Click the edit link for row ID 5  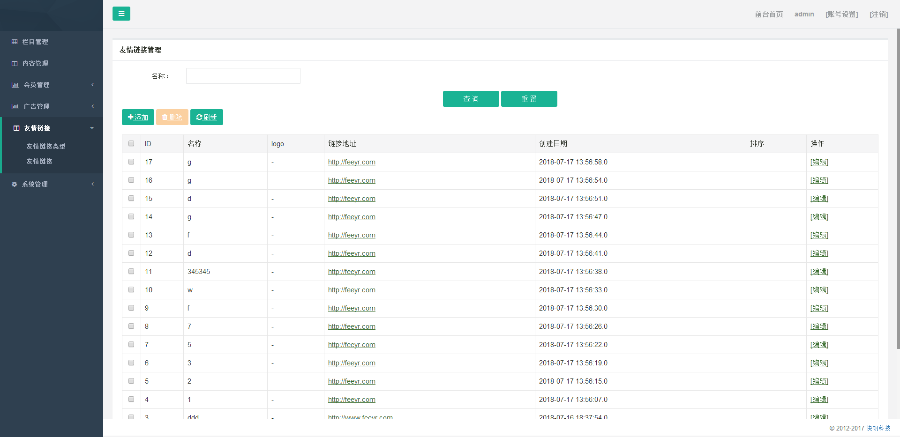point(819,381)
